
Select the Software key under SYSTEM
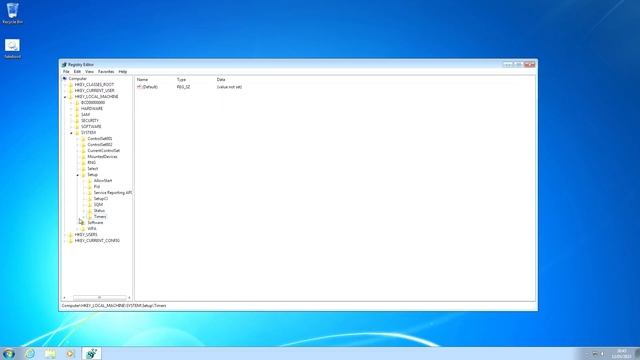pos(96,223)
